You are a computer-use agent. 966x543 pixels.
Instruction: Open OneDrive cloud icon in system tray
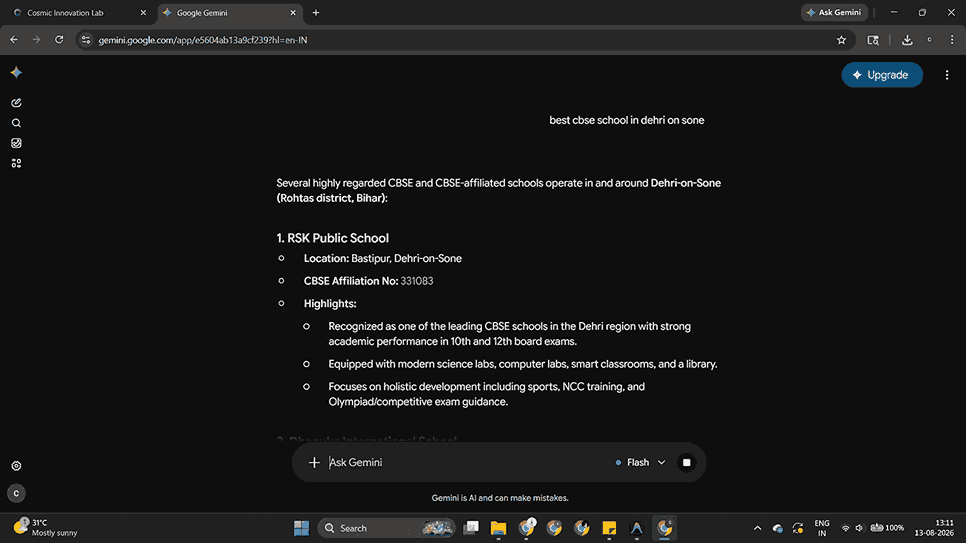[777, 528]
